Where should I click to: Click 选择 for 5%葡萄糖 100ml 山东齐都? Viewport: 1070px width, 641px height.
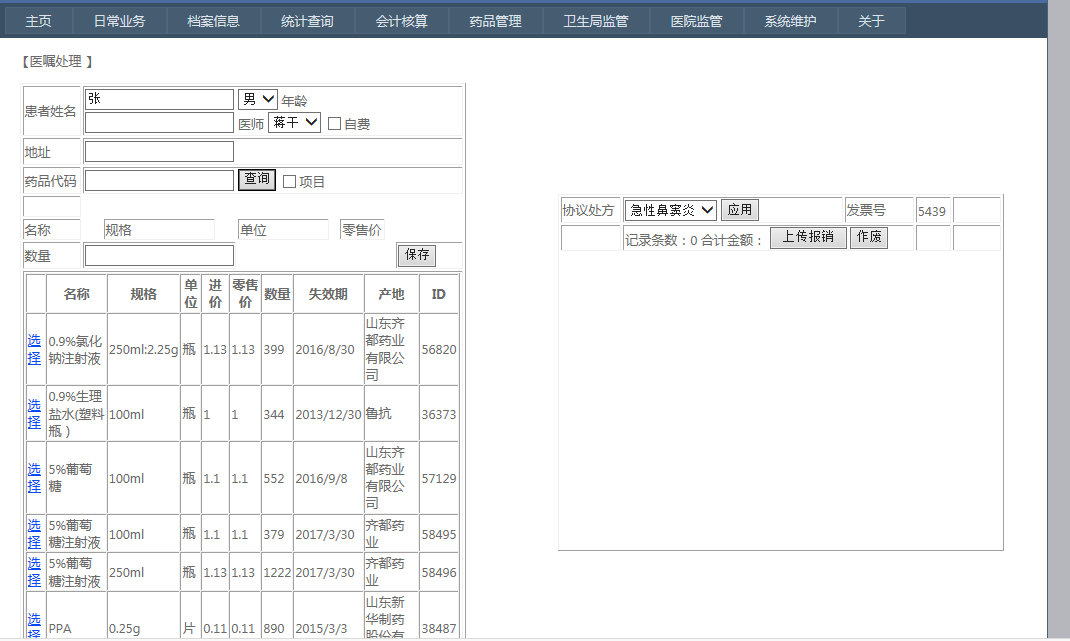tap(34, 478)
